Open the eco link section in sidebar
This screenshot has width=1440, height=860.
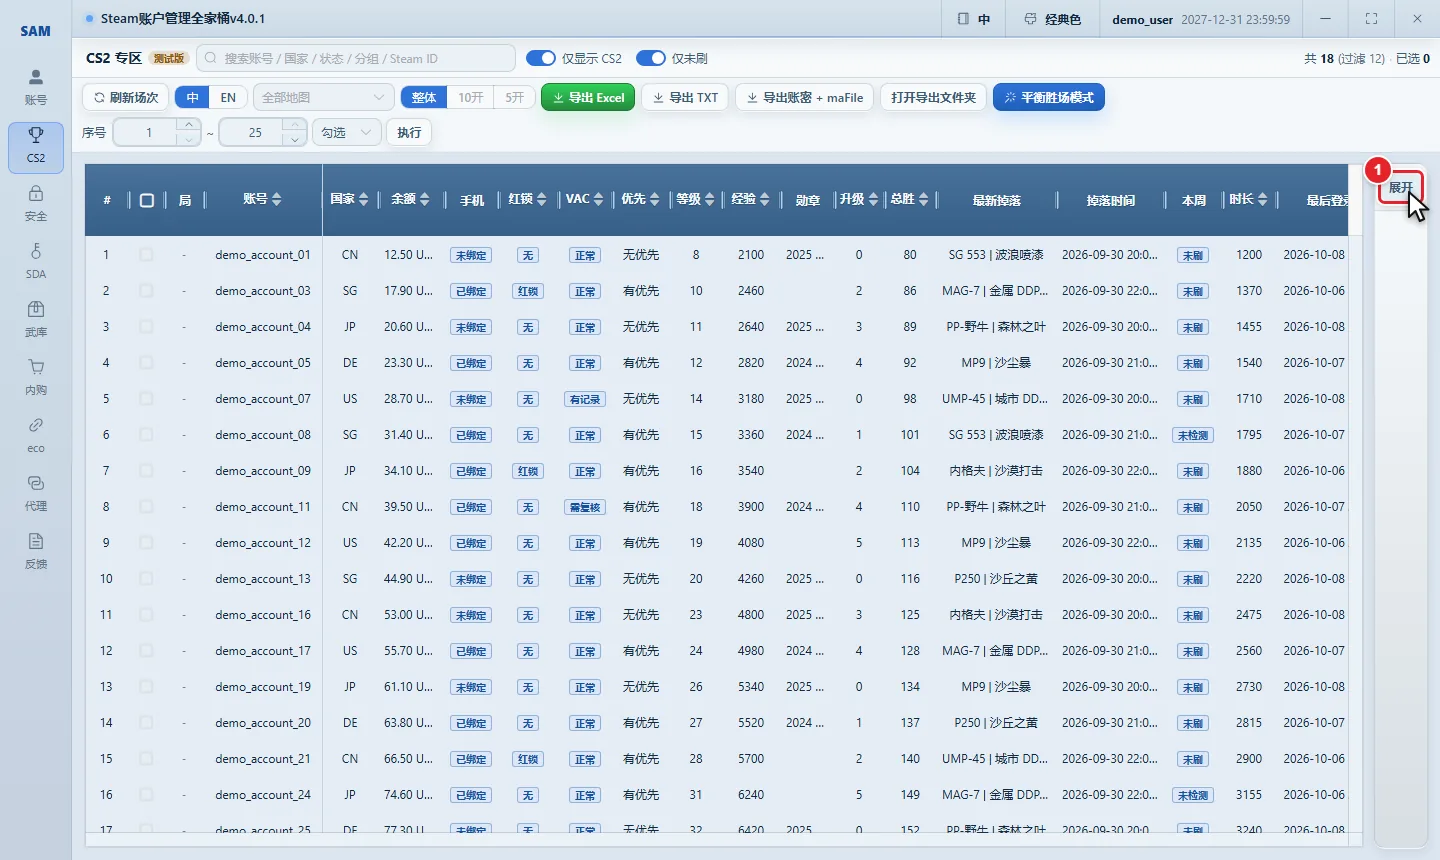[x=36, y=436]
